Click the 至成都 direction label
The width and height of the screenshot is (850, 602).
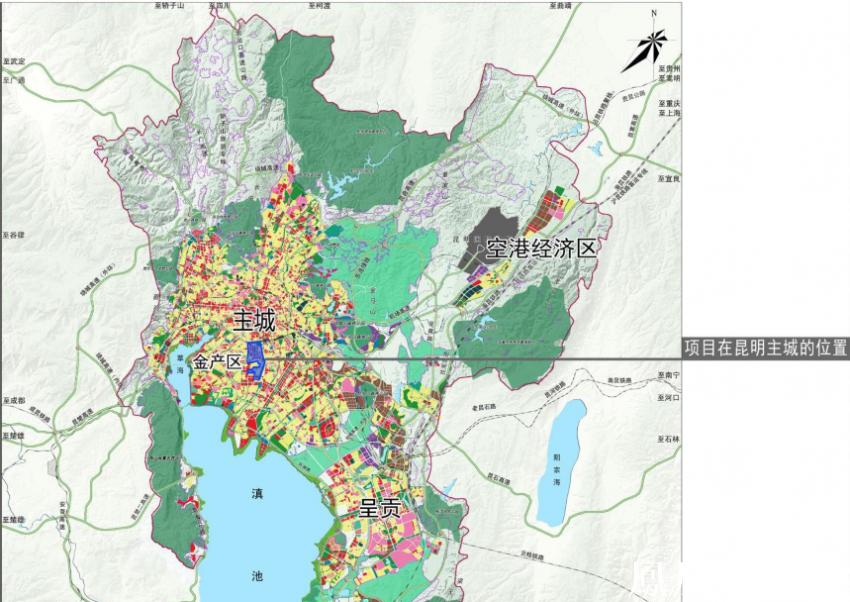14,401
